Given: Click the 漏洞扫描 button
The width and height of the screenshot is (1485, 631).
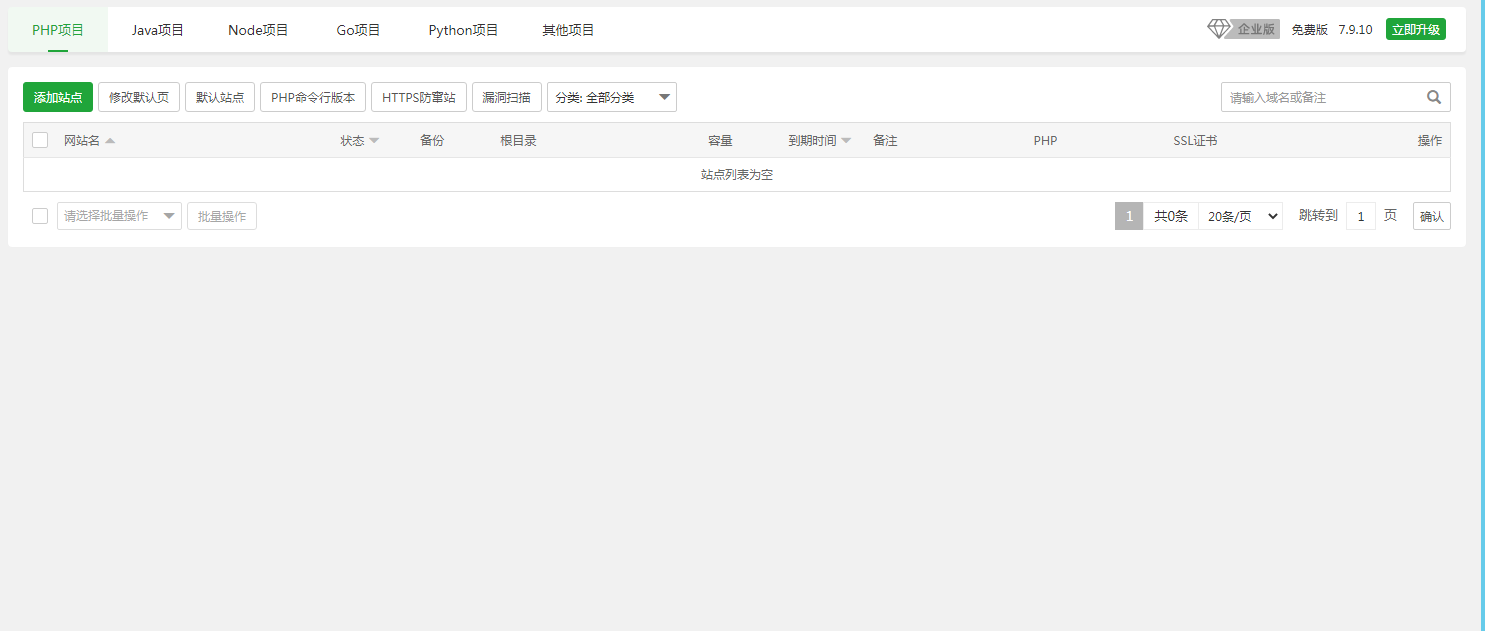Looking at the screenshot, I should pyautogui.click(x=507, y=97).
